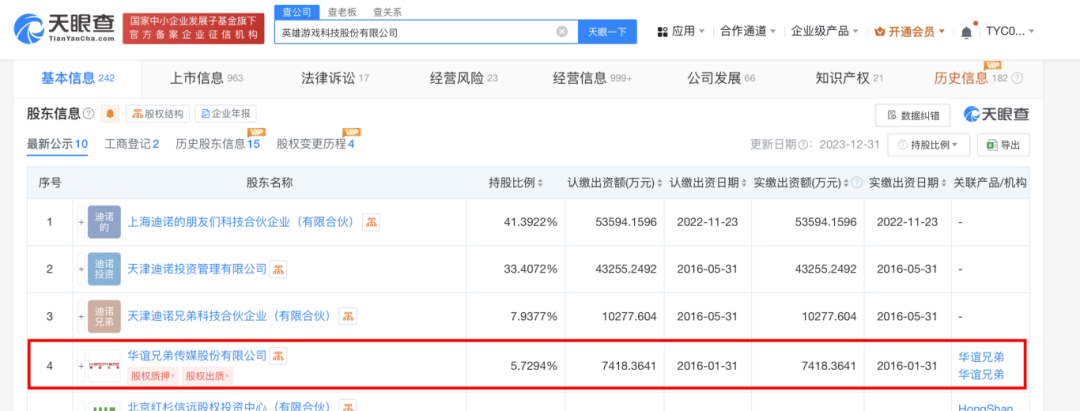Open 上海迪诺的朋友们科技合伙企业 link
Screen dimensions: 1080x411
click(x=241, y=222)
